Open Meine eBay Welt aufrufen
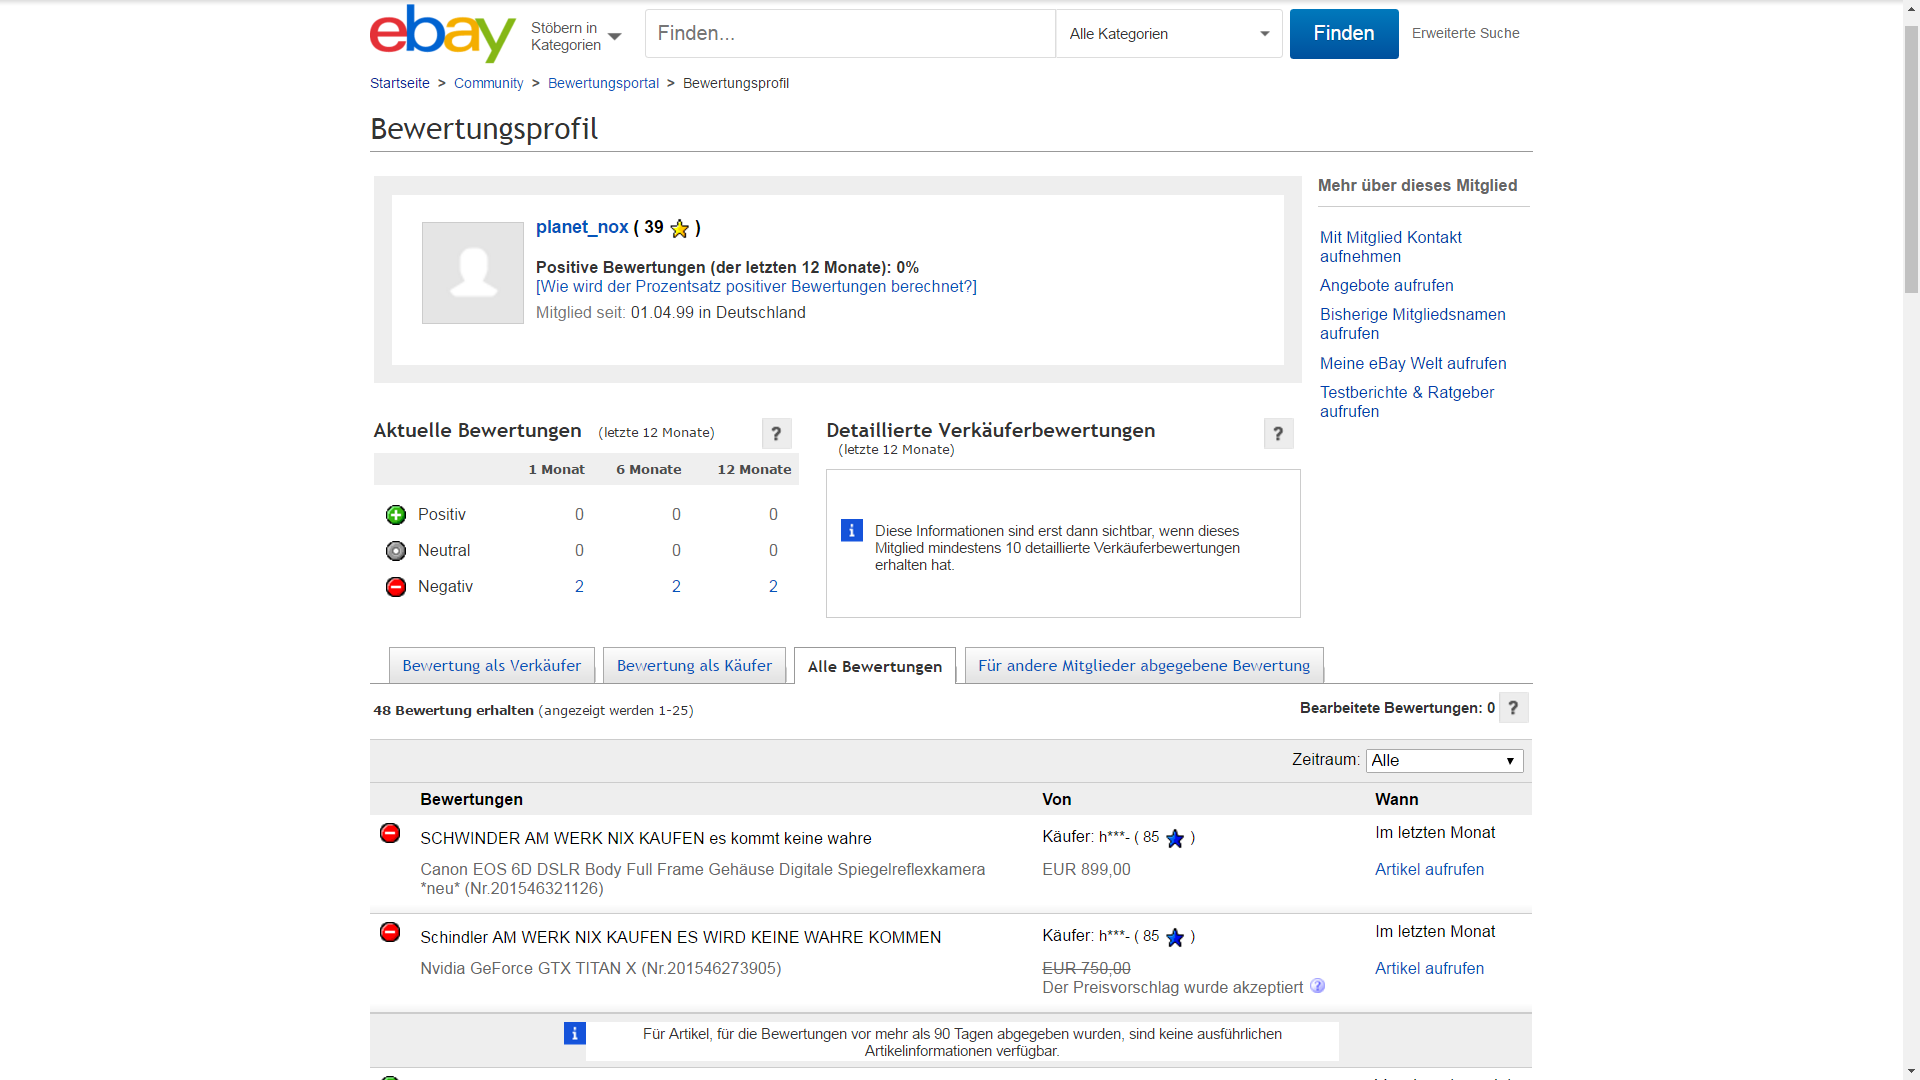 click(x=1413, y=364)
